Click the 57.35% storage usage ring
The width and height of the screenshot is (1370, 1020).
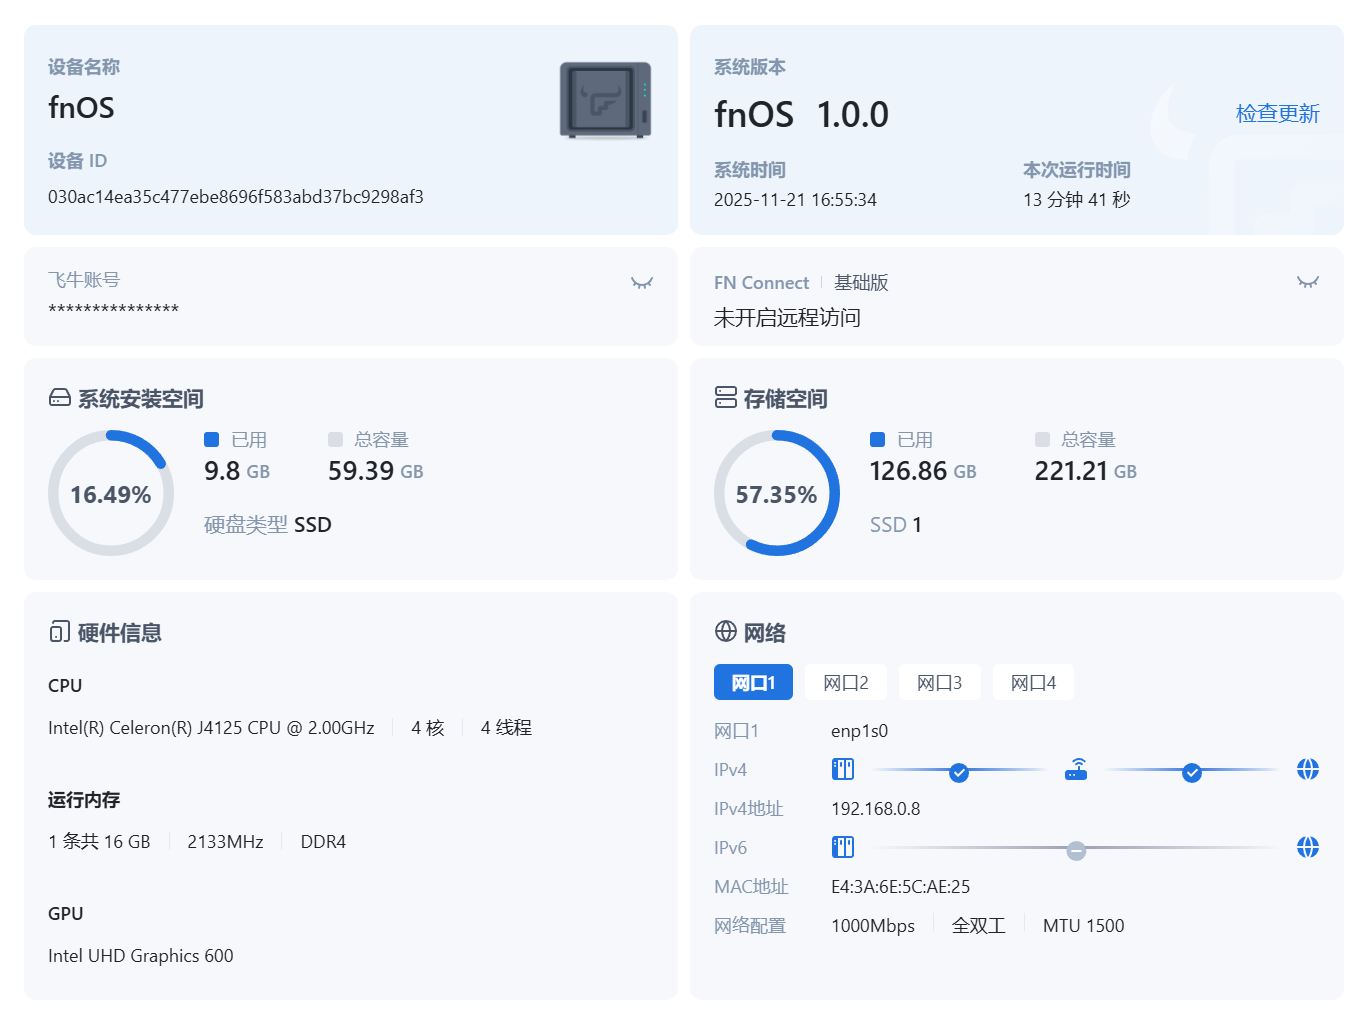click(x=777, y=493)
